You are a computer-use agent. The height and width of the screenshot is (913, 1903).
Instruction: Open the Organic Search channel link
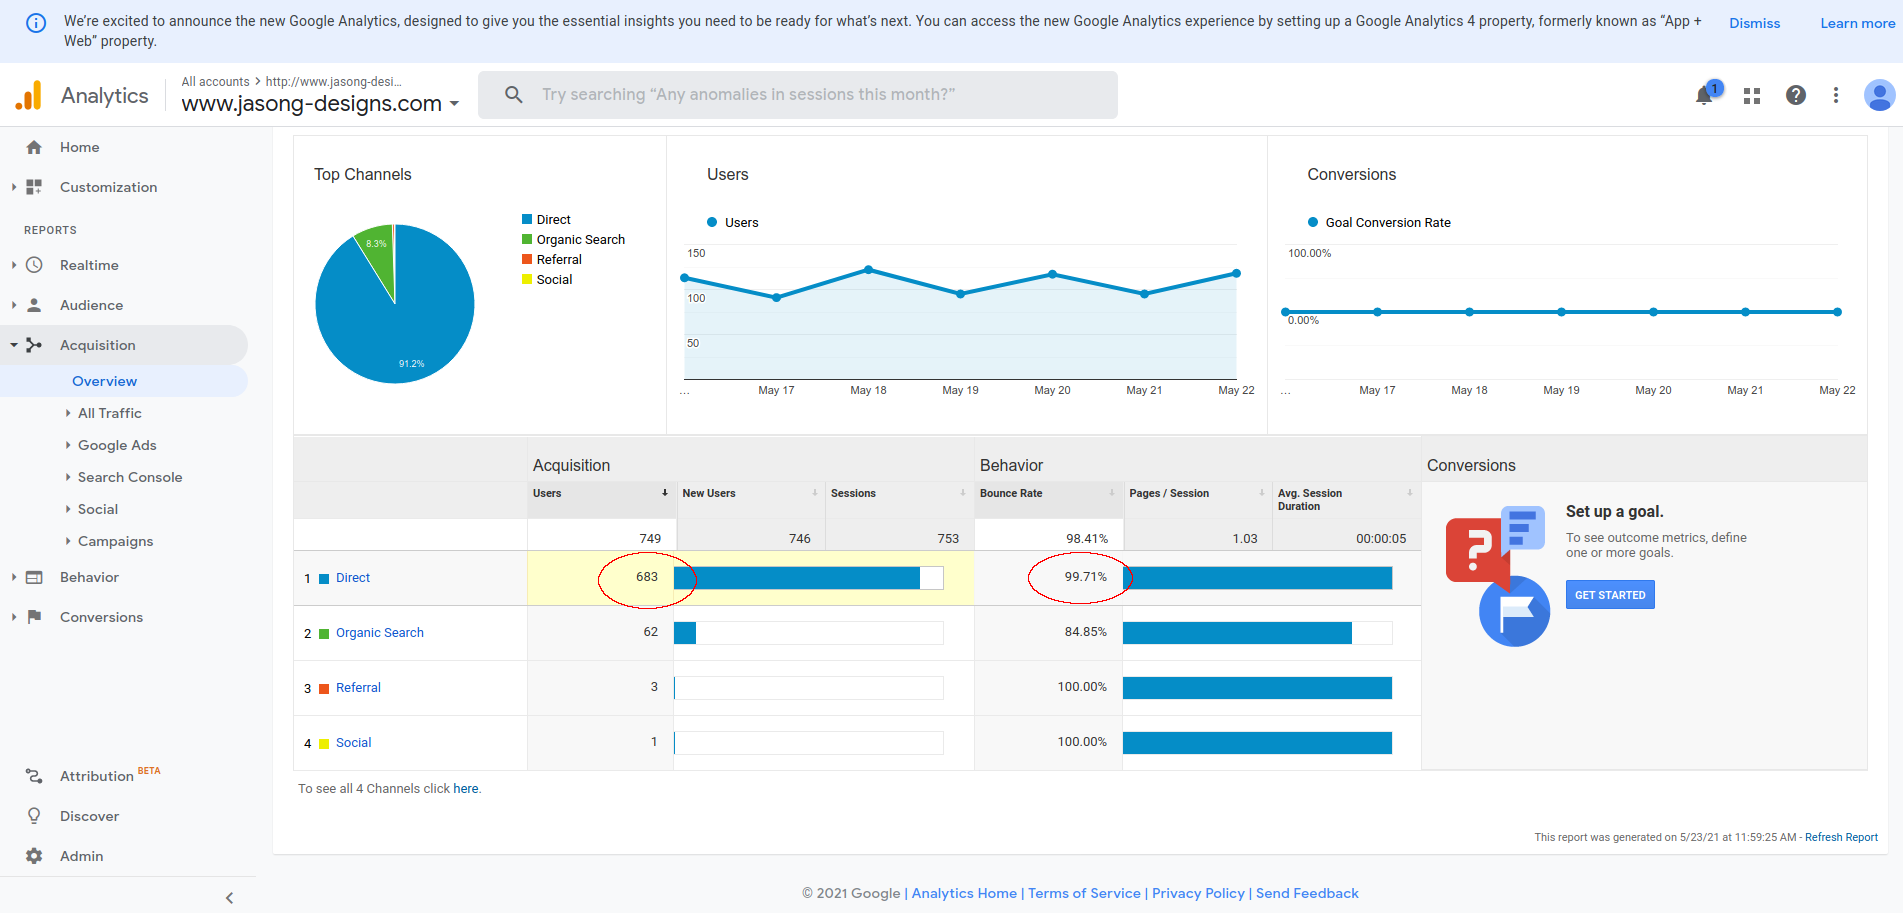(x=380, y=633)
